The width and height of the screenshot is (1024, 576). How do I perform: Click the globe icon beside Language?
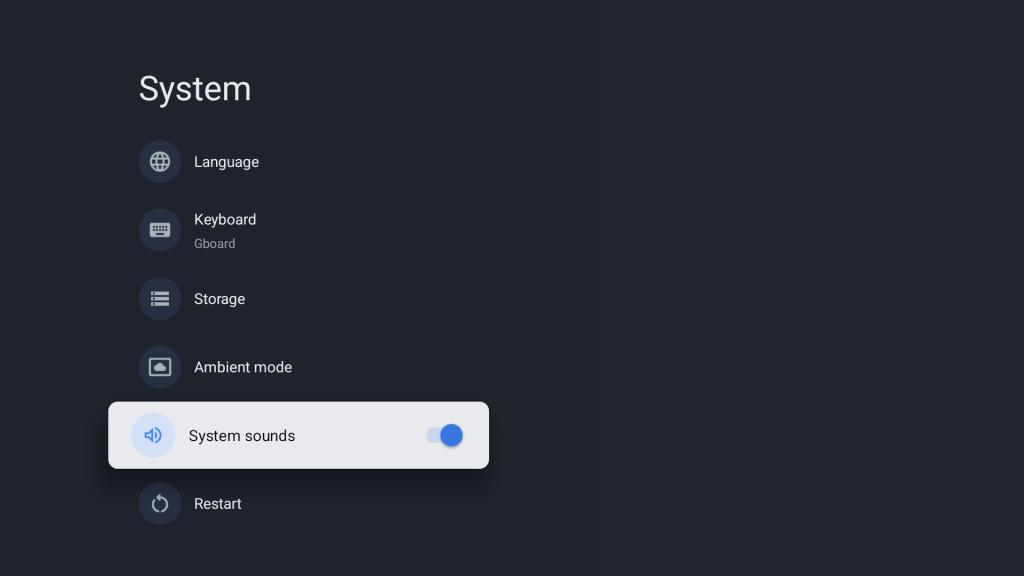[160, 162]
